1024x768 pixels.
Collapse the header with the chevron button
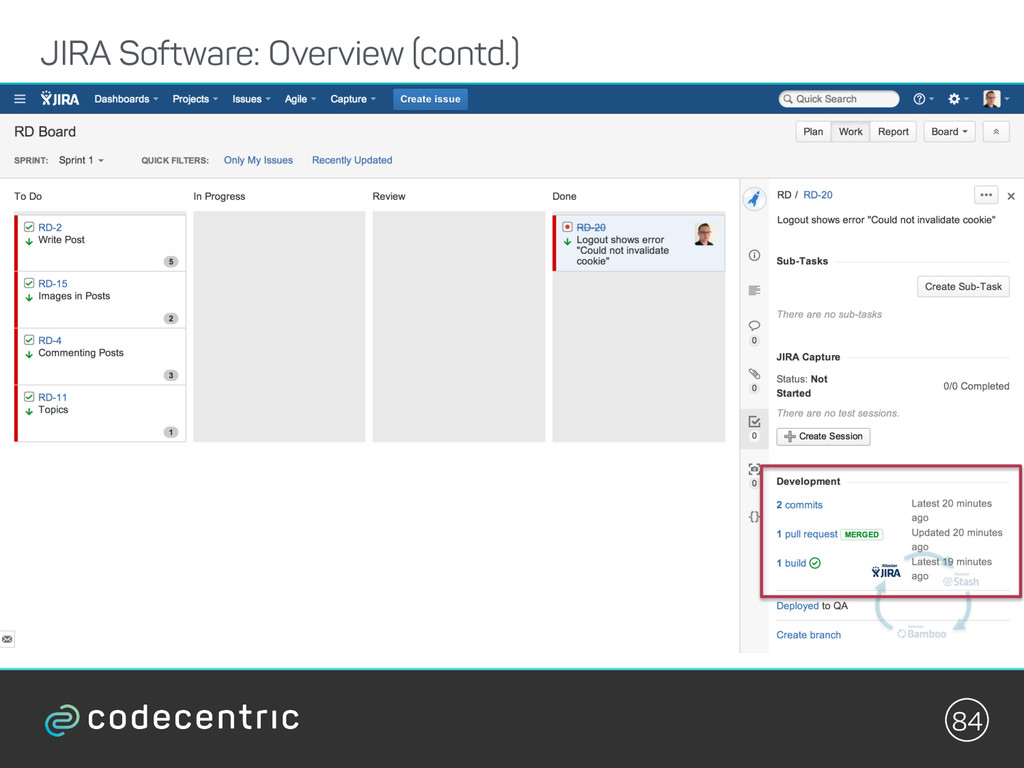[x=996, y=131]
